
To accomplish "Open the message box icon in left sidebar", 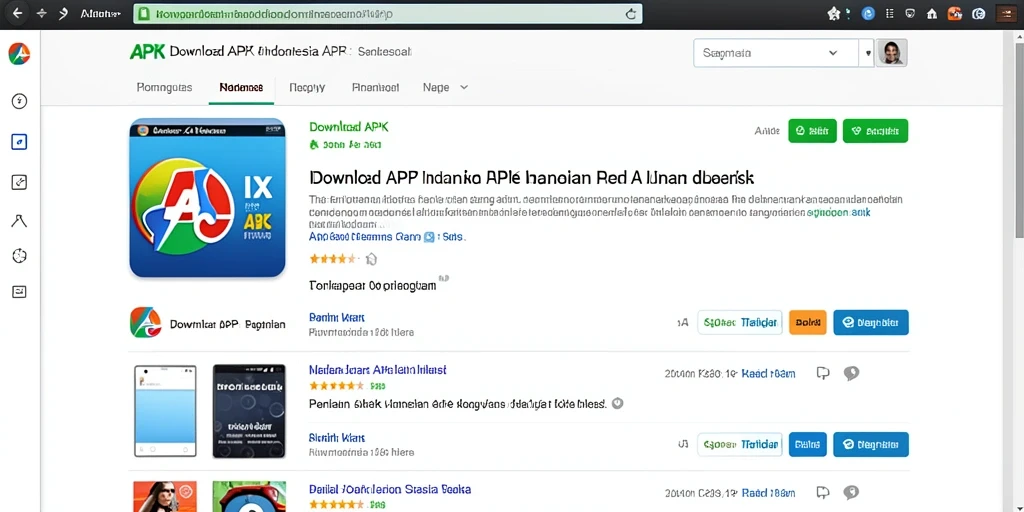I will tap(19, 291).
